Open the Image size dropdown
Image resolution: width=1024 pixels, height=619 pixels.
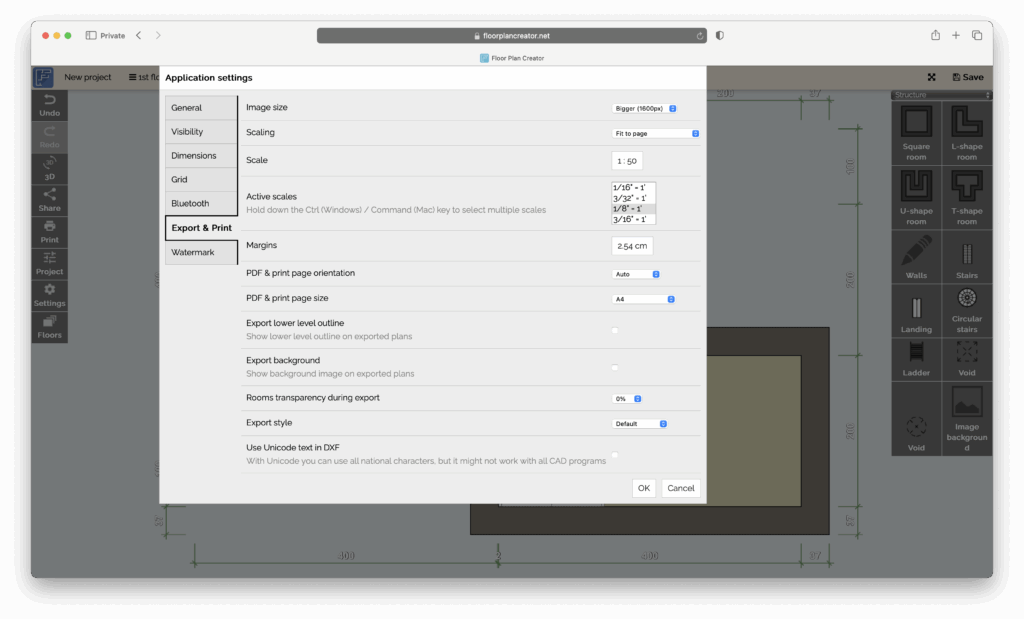point(646,106)
